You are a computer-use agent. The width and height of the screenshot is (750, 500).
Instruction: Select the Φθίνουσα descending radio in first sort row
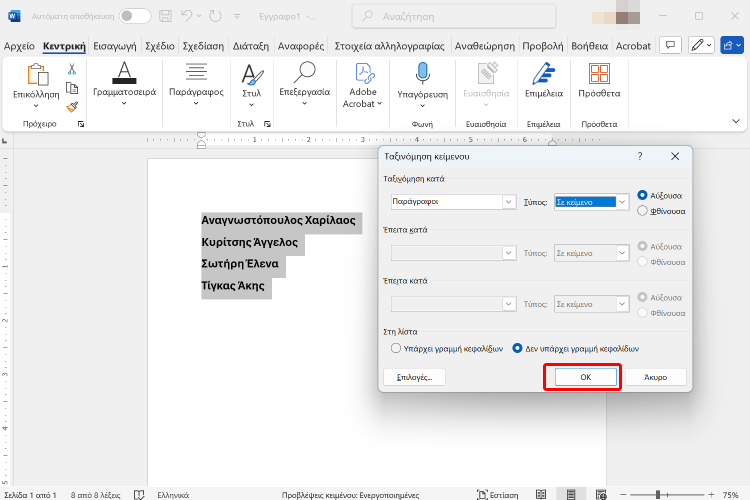click(x=642, y=211)
